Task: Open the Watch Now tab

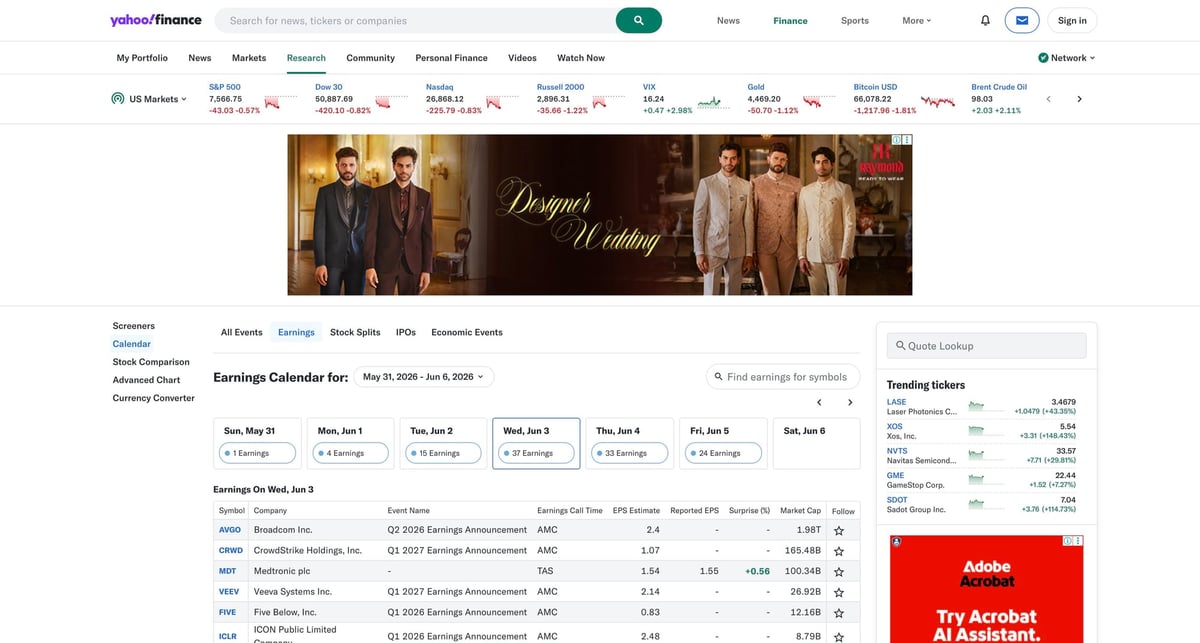Action: (581, 58)
